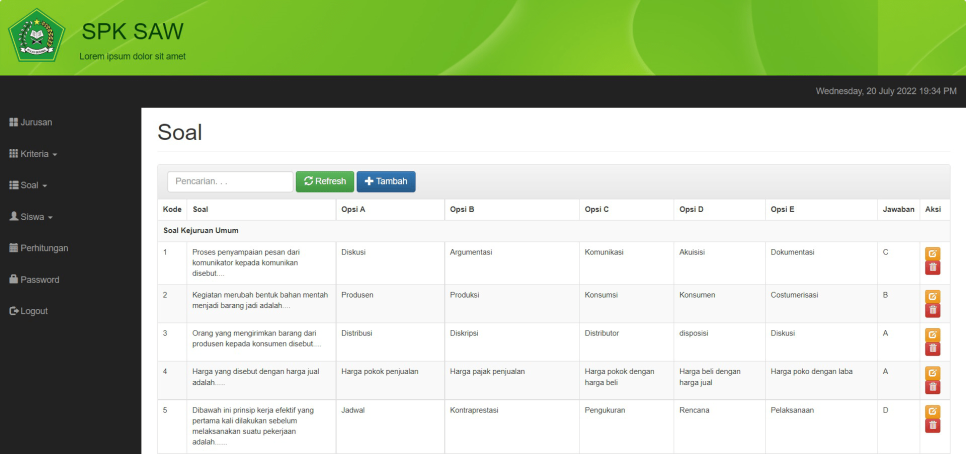
Task: Open Jurusan in the sidebar
Action: click(x=30, y=122)
